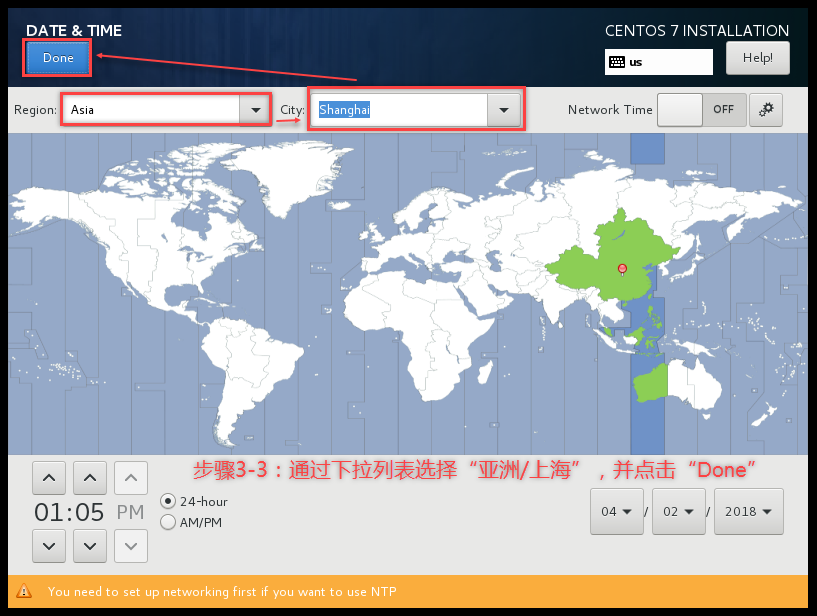Click the warning triangle icon in orange bar
This screenshot has height=616, width=817.
(x=24, y=591)
